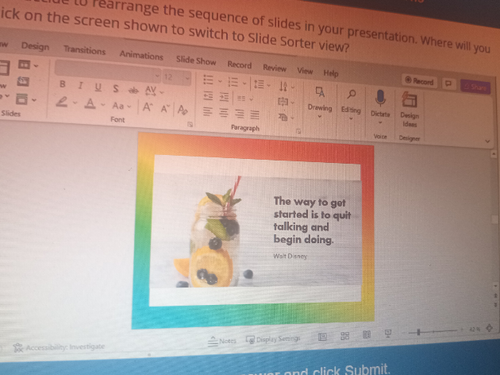Open the Help tab
Image resolution: width=500 pixels, height=375 pixels.
pyautogui.click(x=331, y=73)
